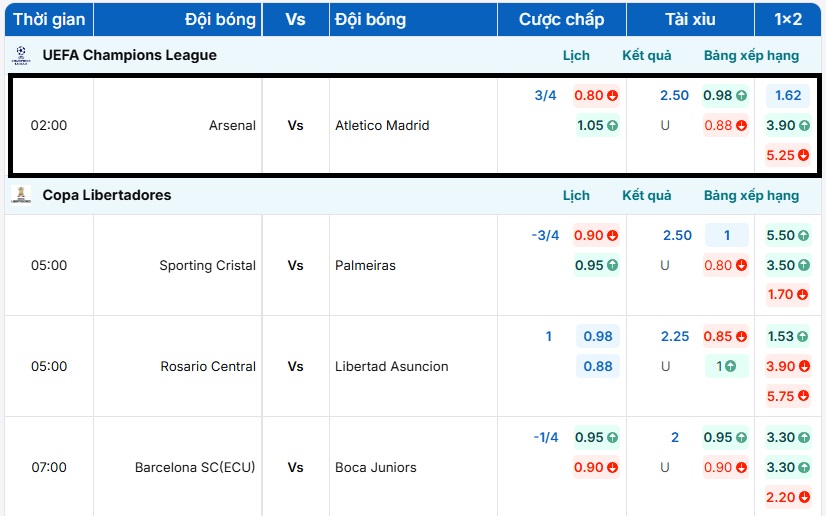826x516 pixels.
Task: Open Kết quả link under Champions League
Action: pos(647,55)
